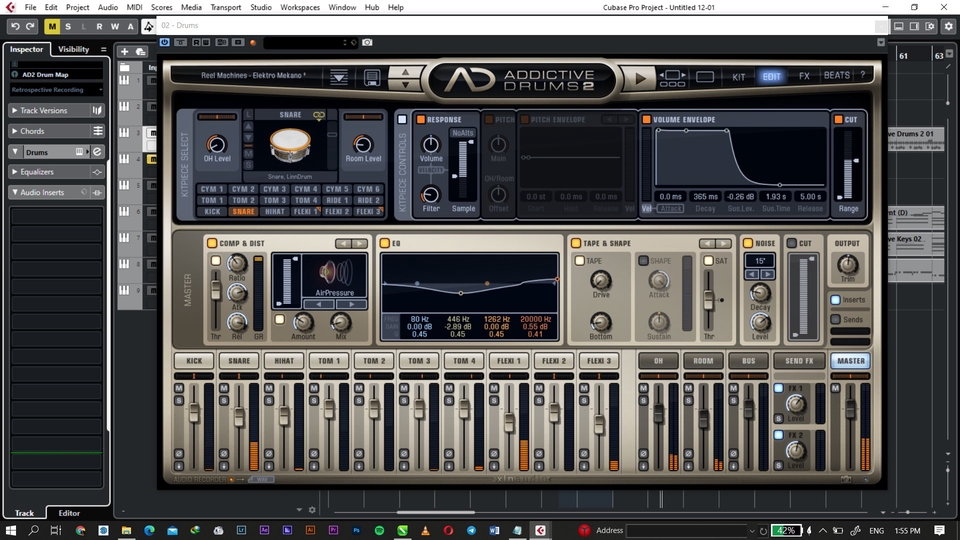Screen dimensions: 960x540
Task: Collapse the Audio Inserts section
Action: [15, 192]
